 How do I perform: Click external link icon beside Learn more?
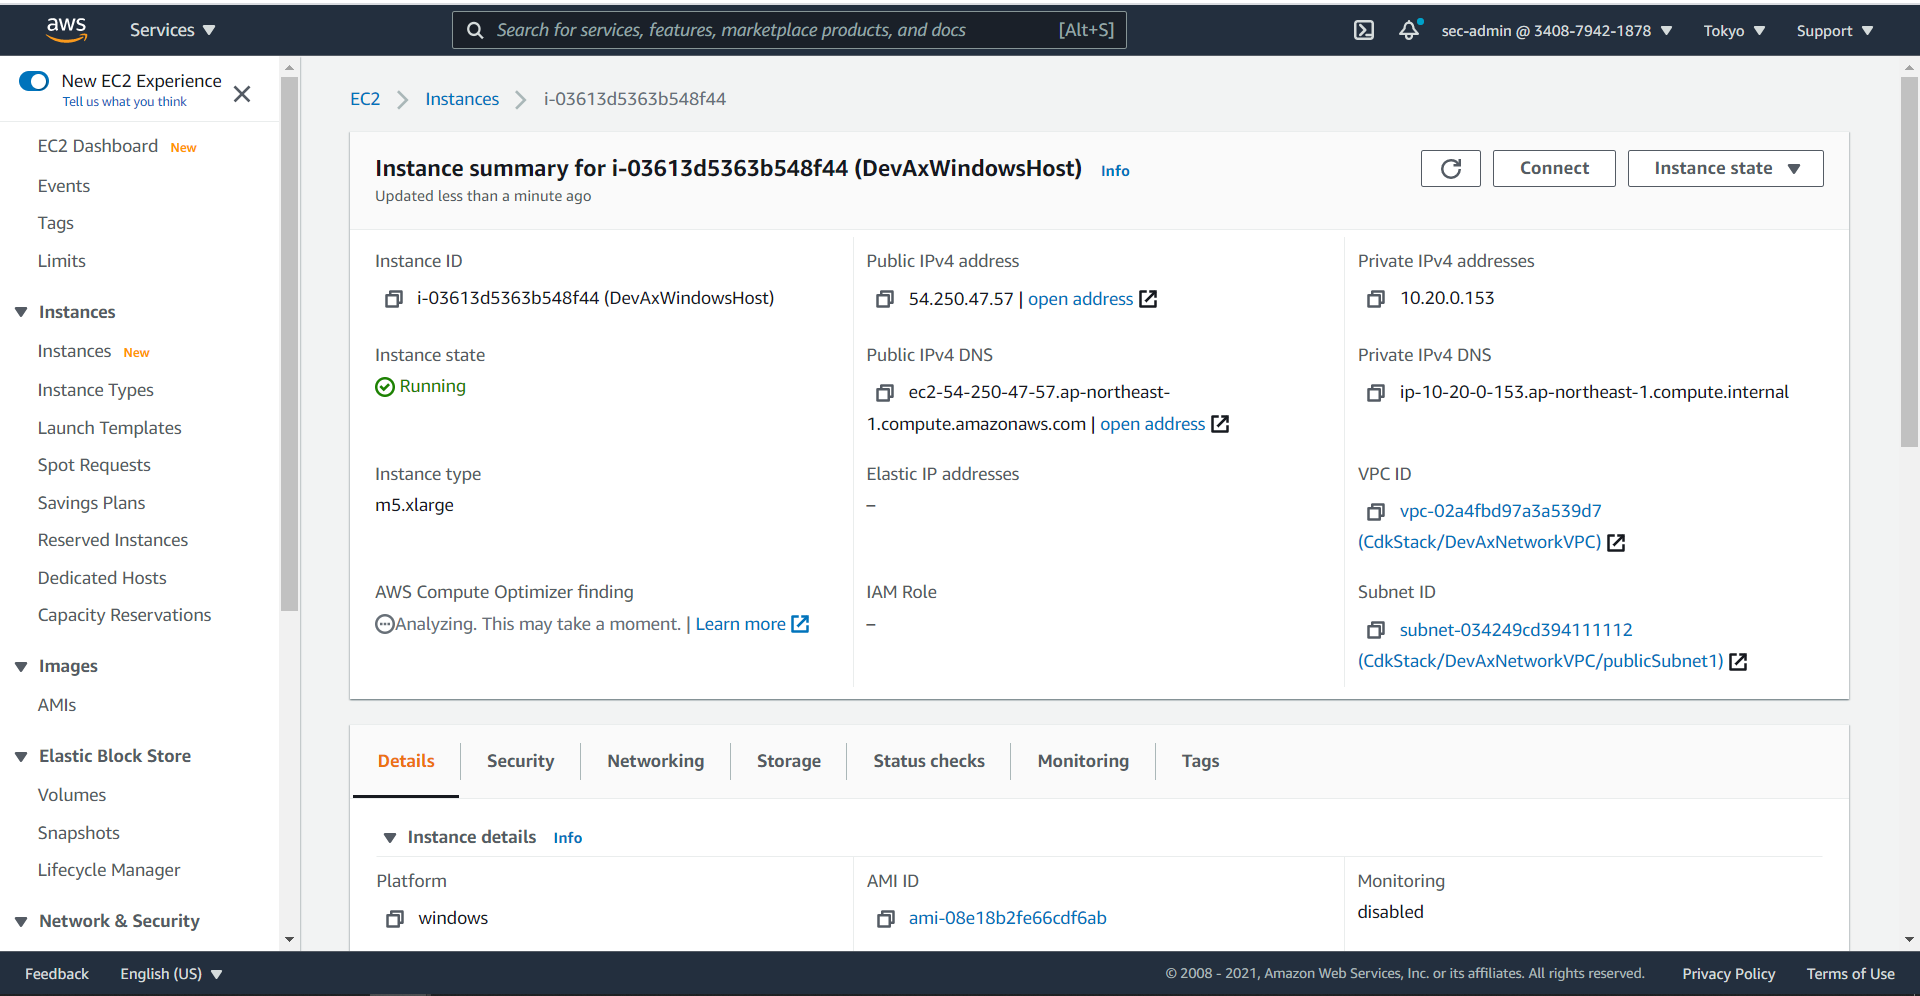coord(800,624)
